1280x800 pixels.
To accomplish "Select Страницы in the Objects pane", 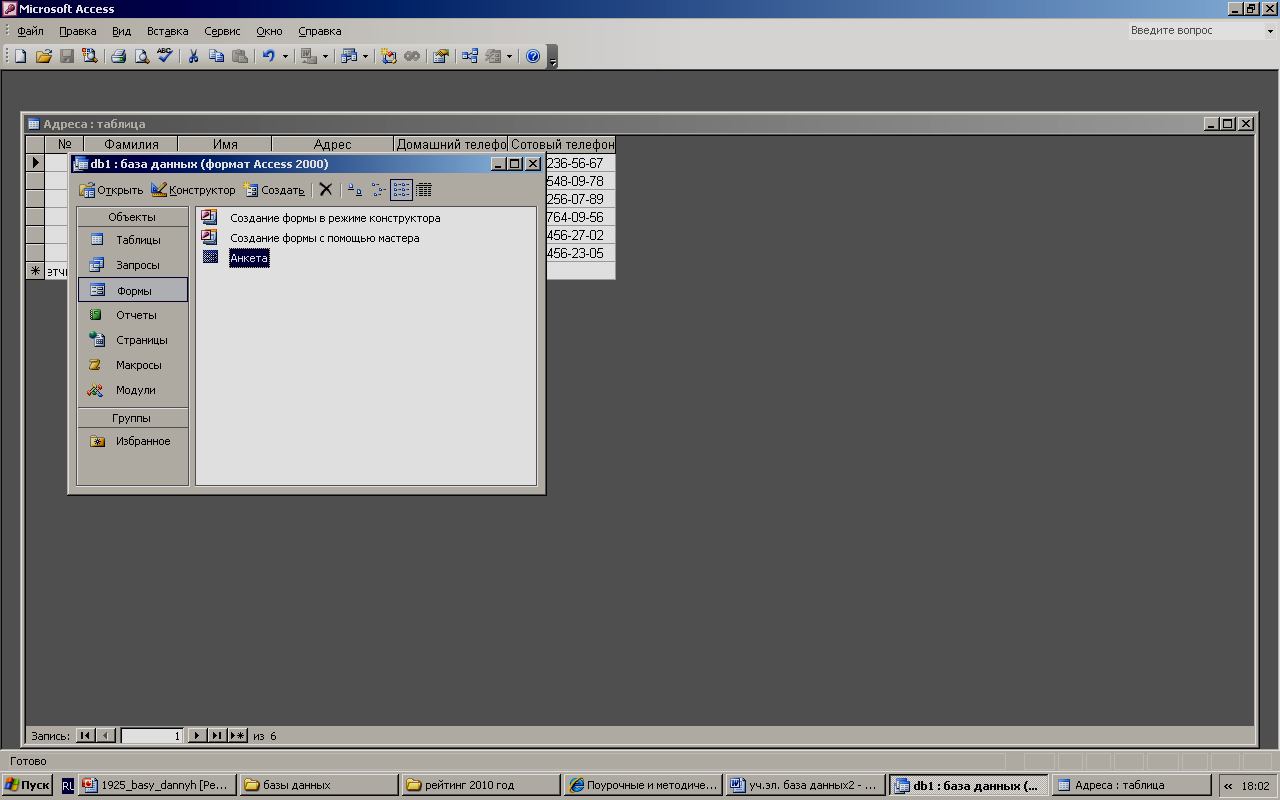I will pos(132,340).
